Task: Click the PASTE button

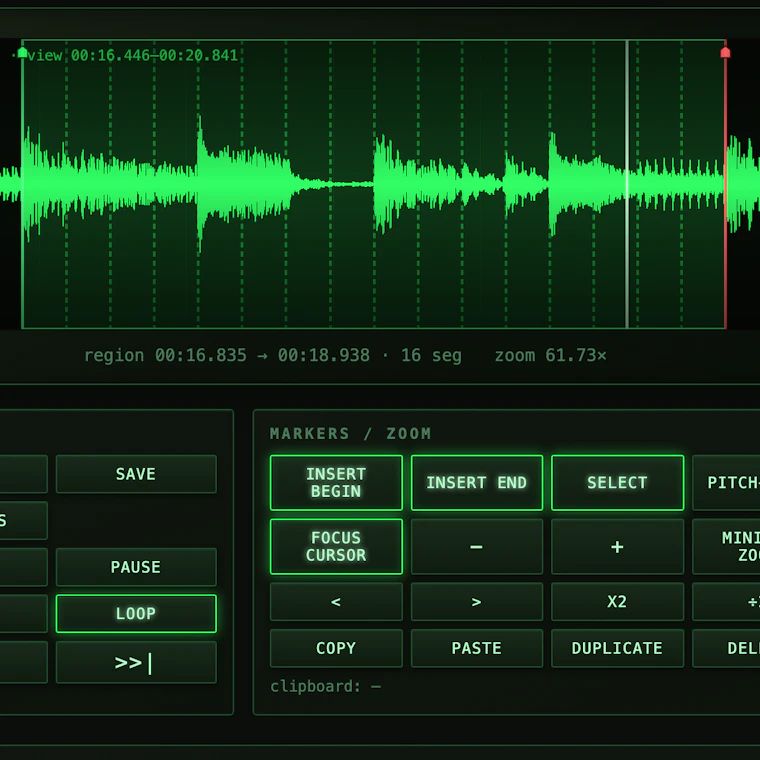Action: 477,649
